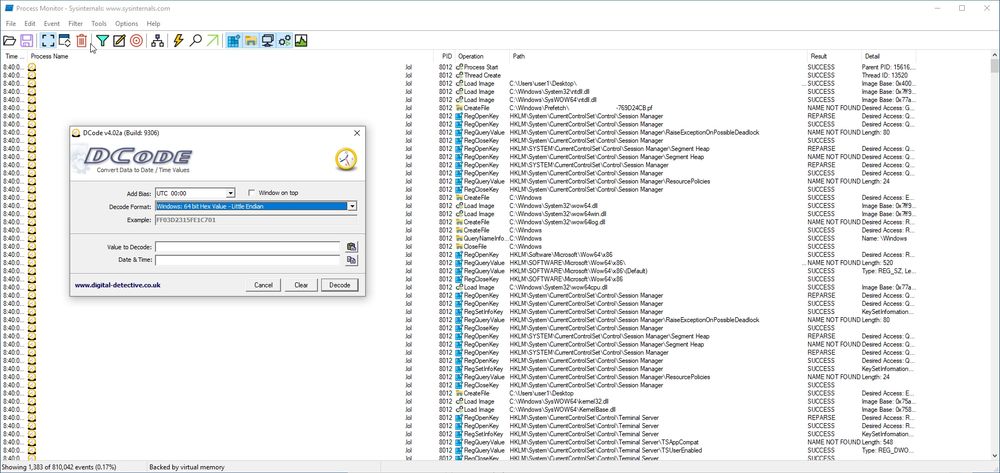Click the Value to Decode input field

click(247, 247)
